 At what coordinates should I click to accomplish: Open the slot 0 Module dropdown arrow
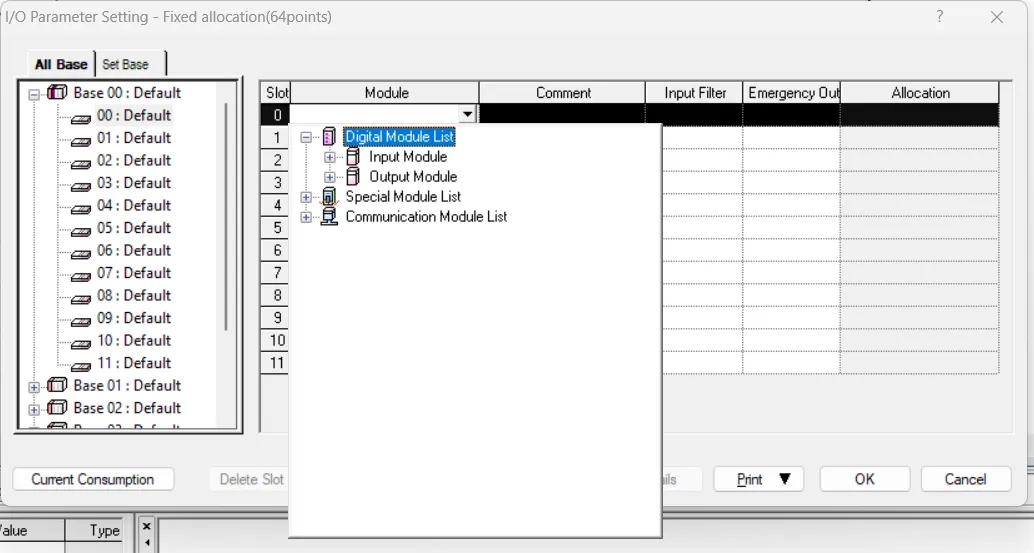point(468,115)
